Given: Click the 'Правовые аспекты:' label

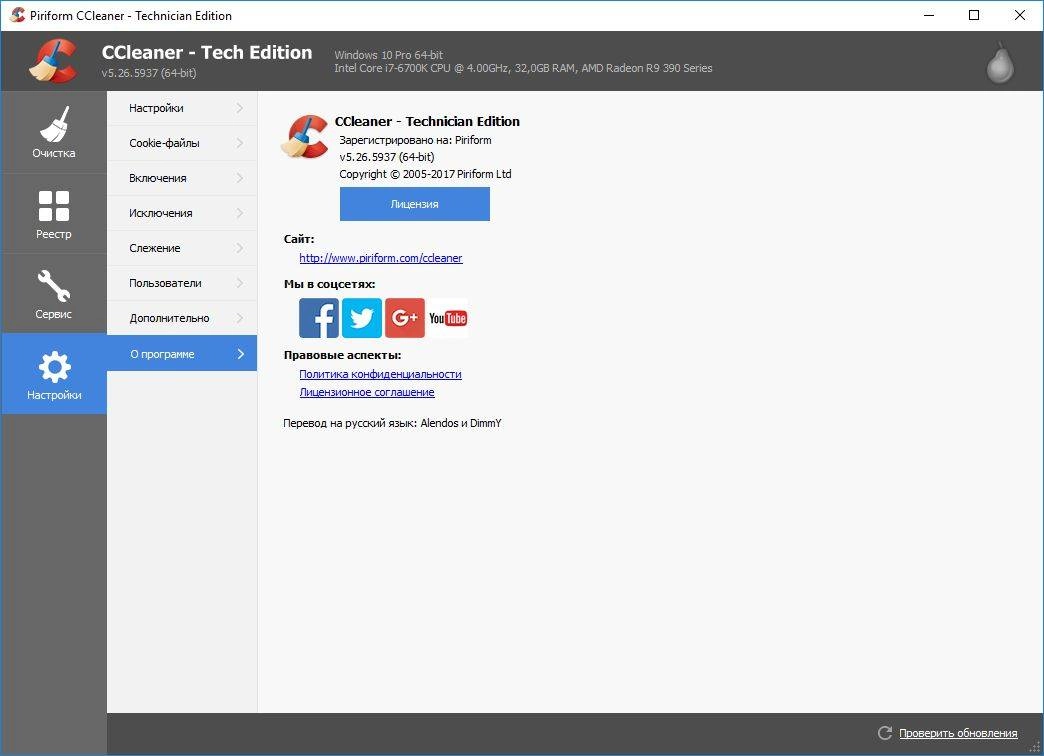Looking at the screenshot, I should tap(343, 355).
